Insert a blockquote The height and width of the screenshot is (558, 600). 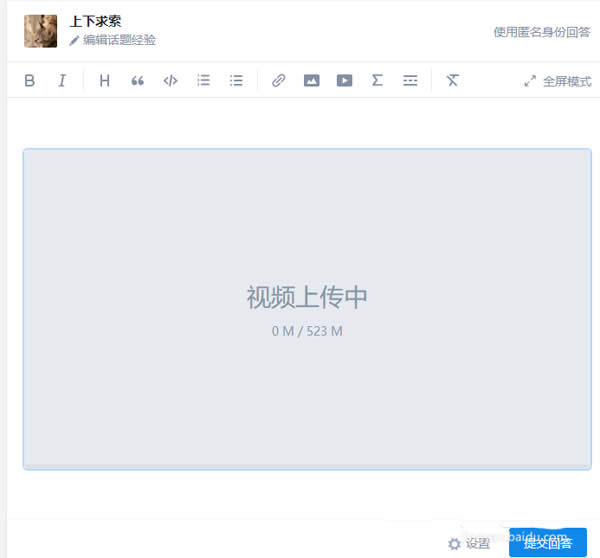137,80
